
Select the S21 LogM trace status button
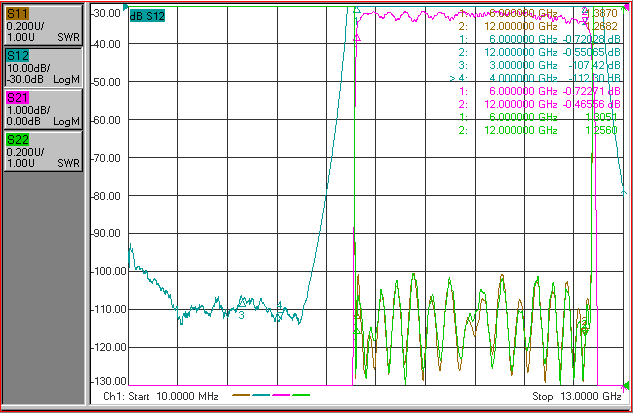(x=44, y=109)
